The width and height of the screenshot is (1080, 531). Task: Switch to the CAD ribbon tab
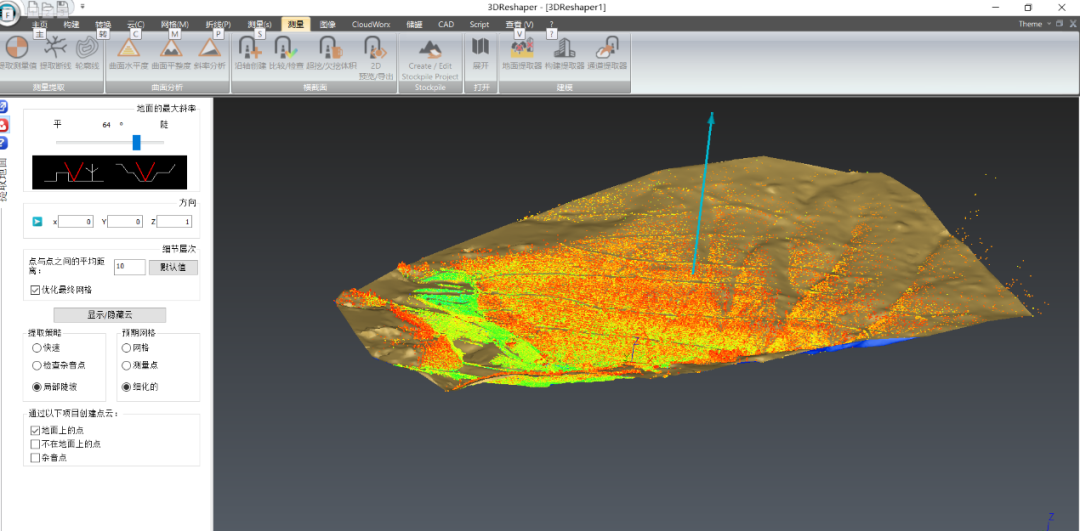coord(446,24)
